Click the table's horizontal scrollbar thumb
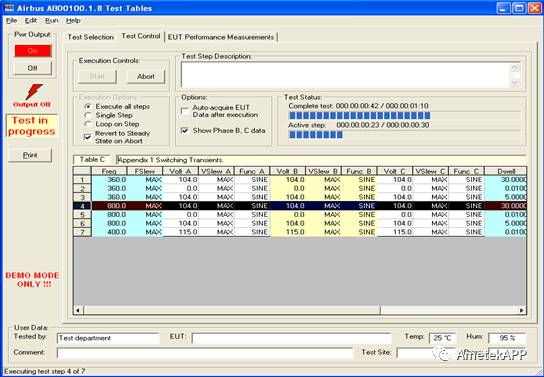 [232, 310]
